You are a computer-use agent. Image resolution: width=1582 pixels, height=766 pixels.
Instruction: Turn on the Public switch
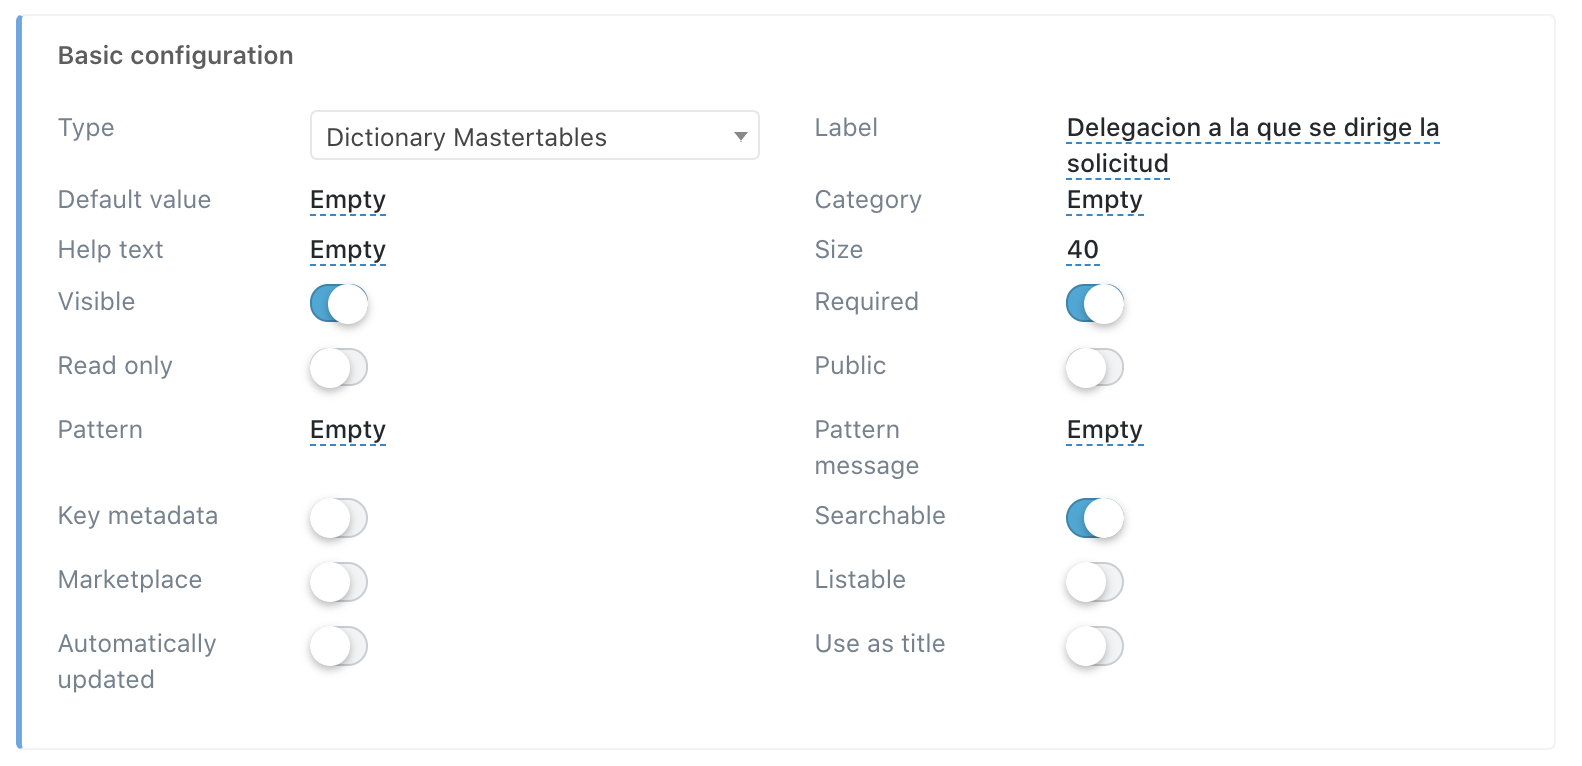tap(1095, 367)
